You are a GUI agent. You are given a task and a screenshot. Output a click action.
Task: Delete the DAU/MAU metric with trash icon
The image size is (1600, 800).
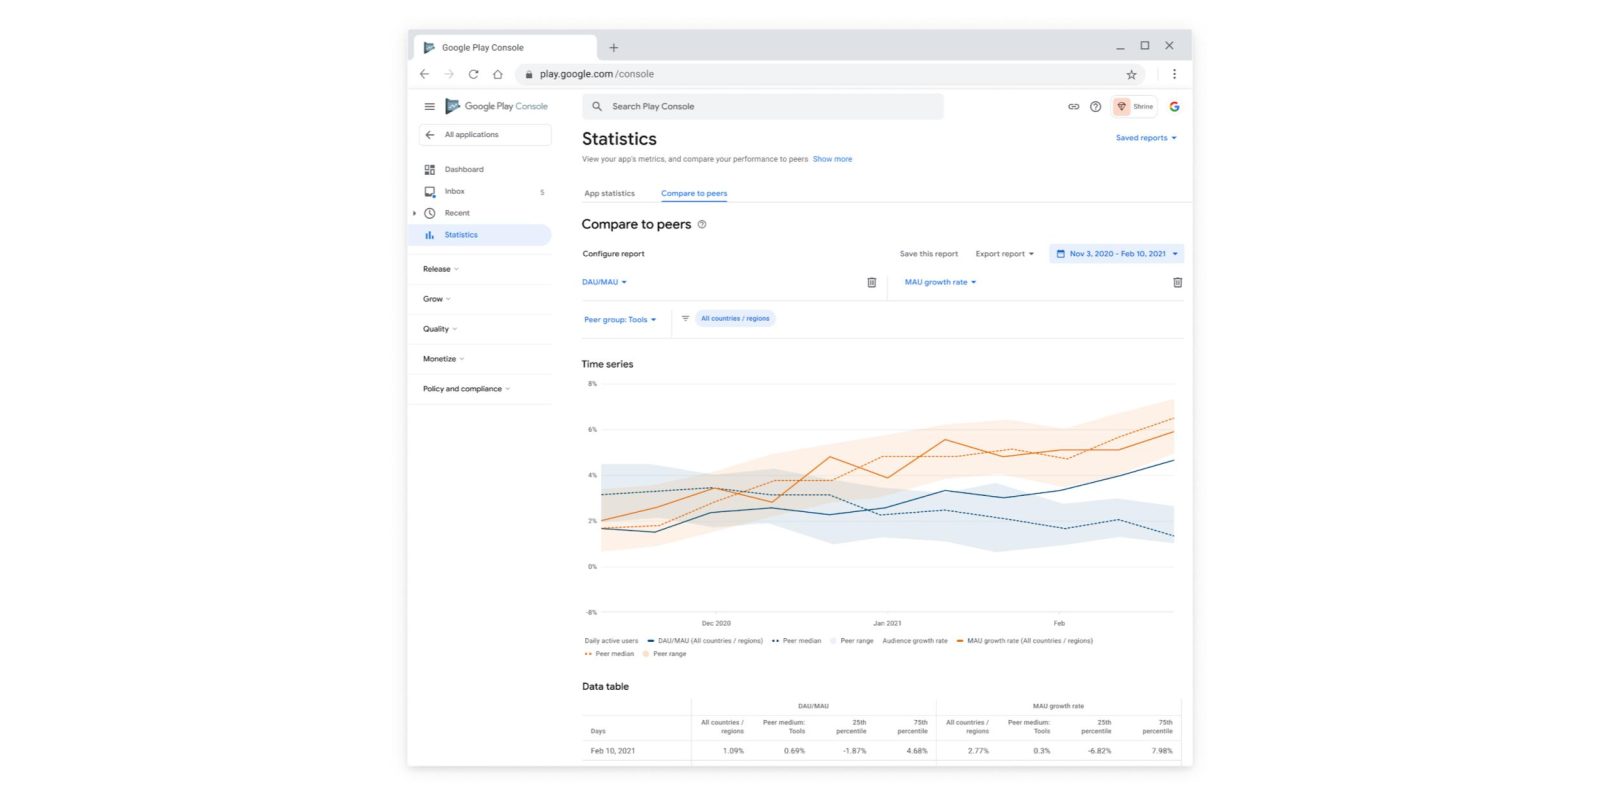pos(871,283)
